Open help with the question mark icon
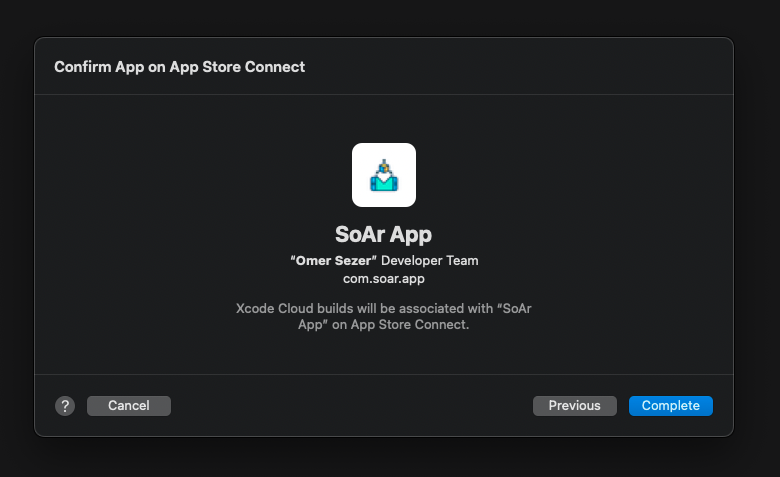This screenshot has height=477, width=780. [x=65, y=406]
